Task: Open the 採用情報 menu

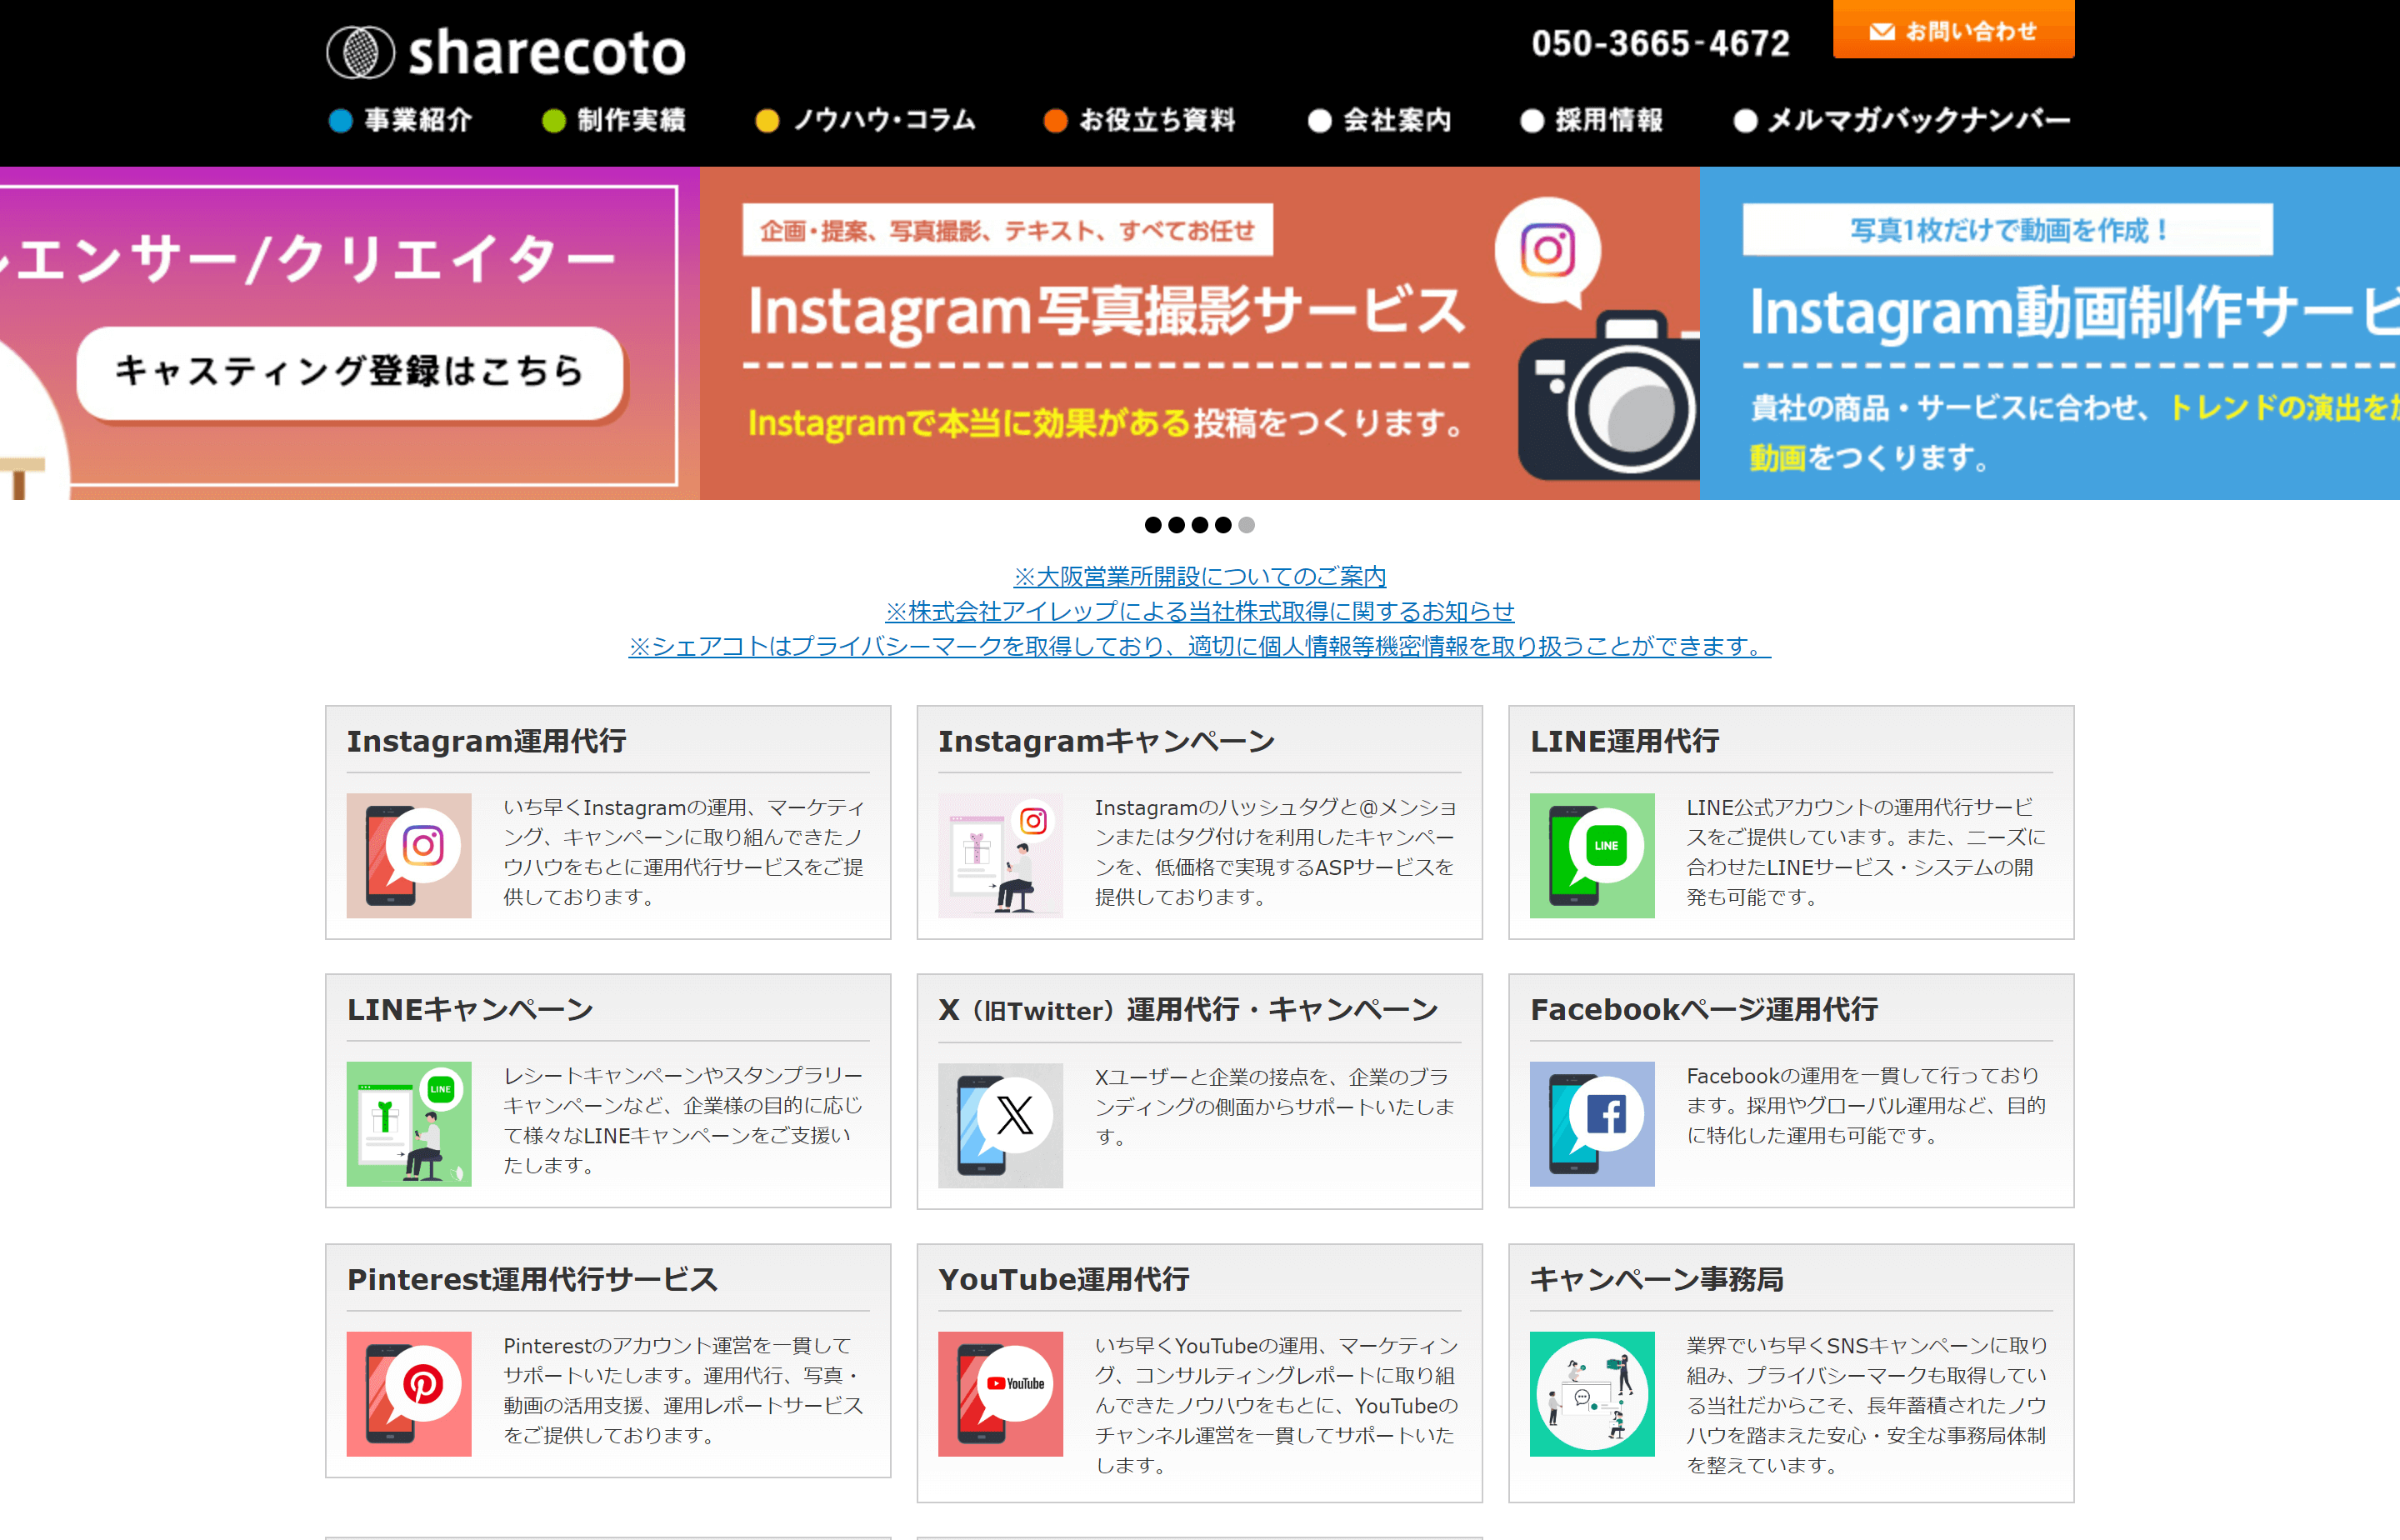Action: 1592,120
